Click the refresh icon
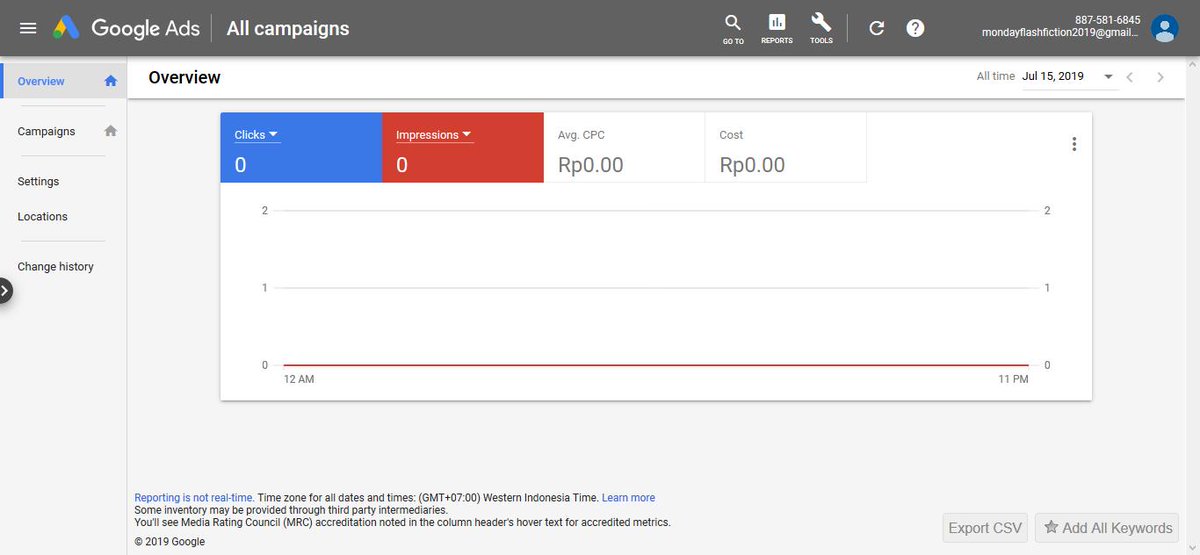1200x555 pixels. (877, 28)
